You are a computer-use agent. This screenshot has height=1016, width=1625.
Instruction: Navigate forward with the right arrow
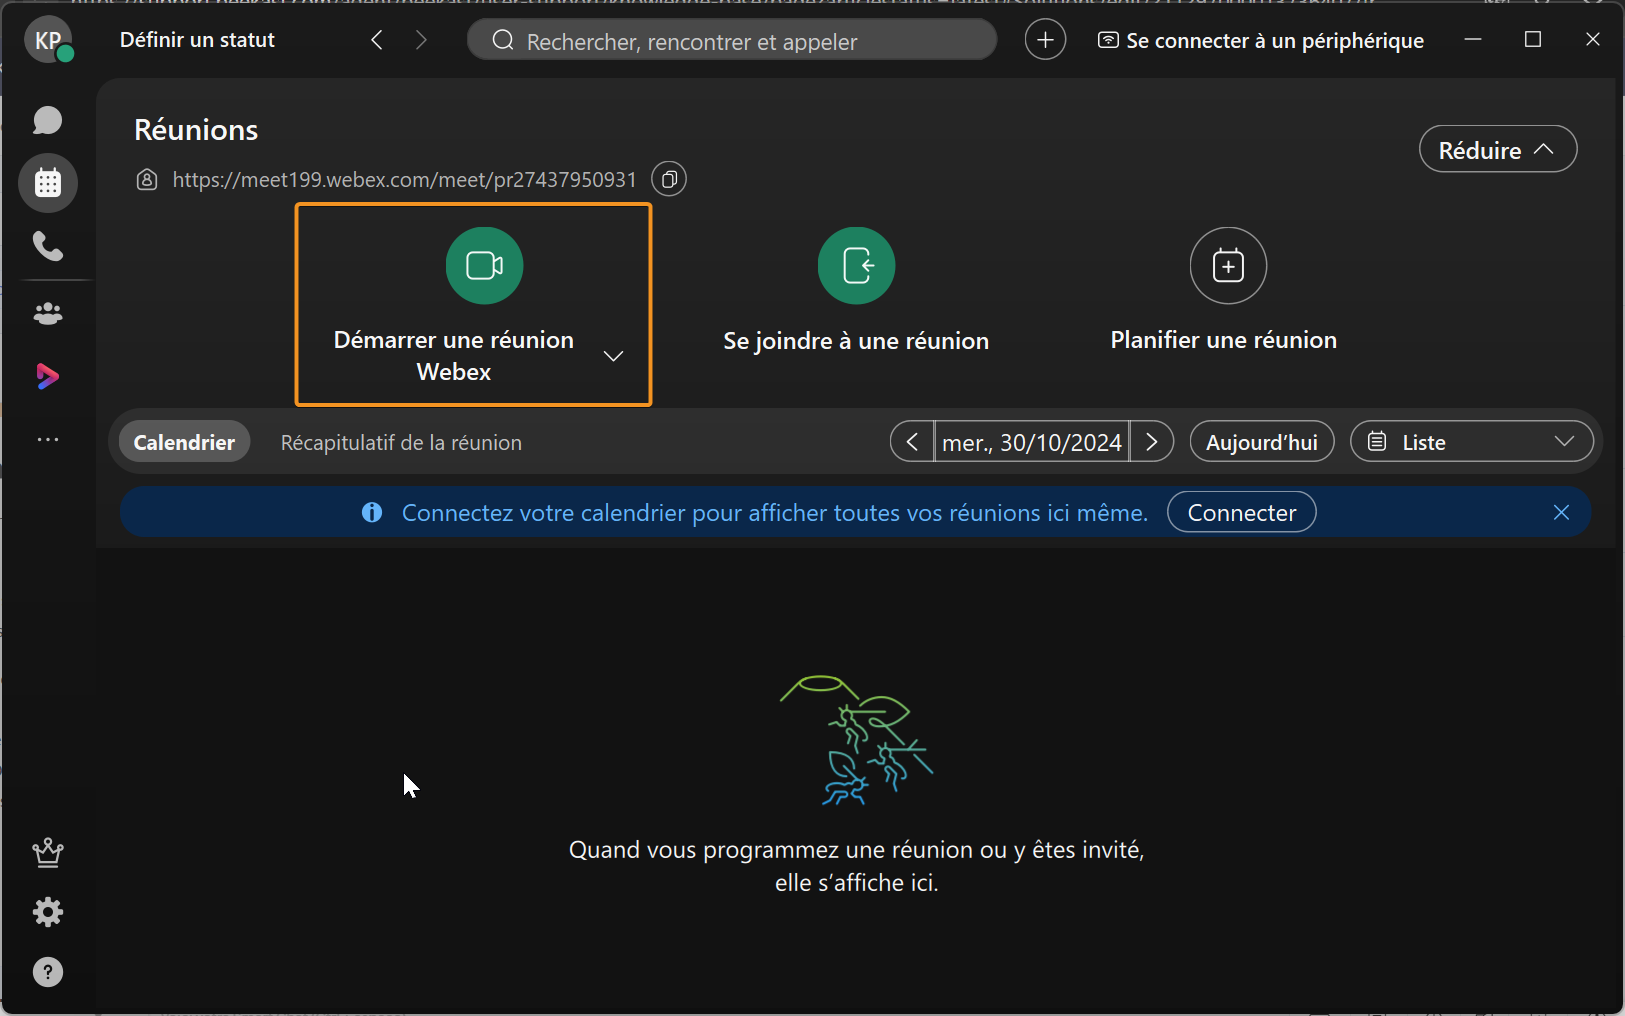pyautogui.click(x=421, y=40)
